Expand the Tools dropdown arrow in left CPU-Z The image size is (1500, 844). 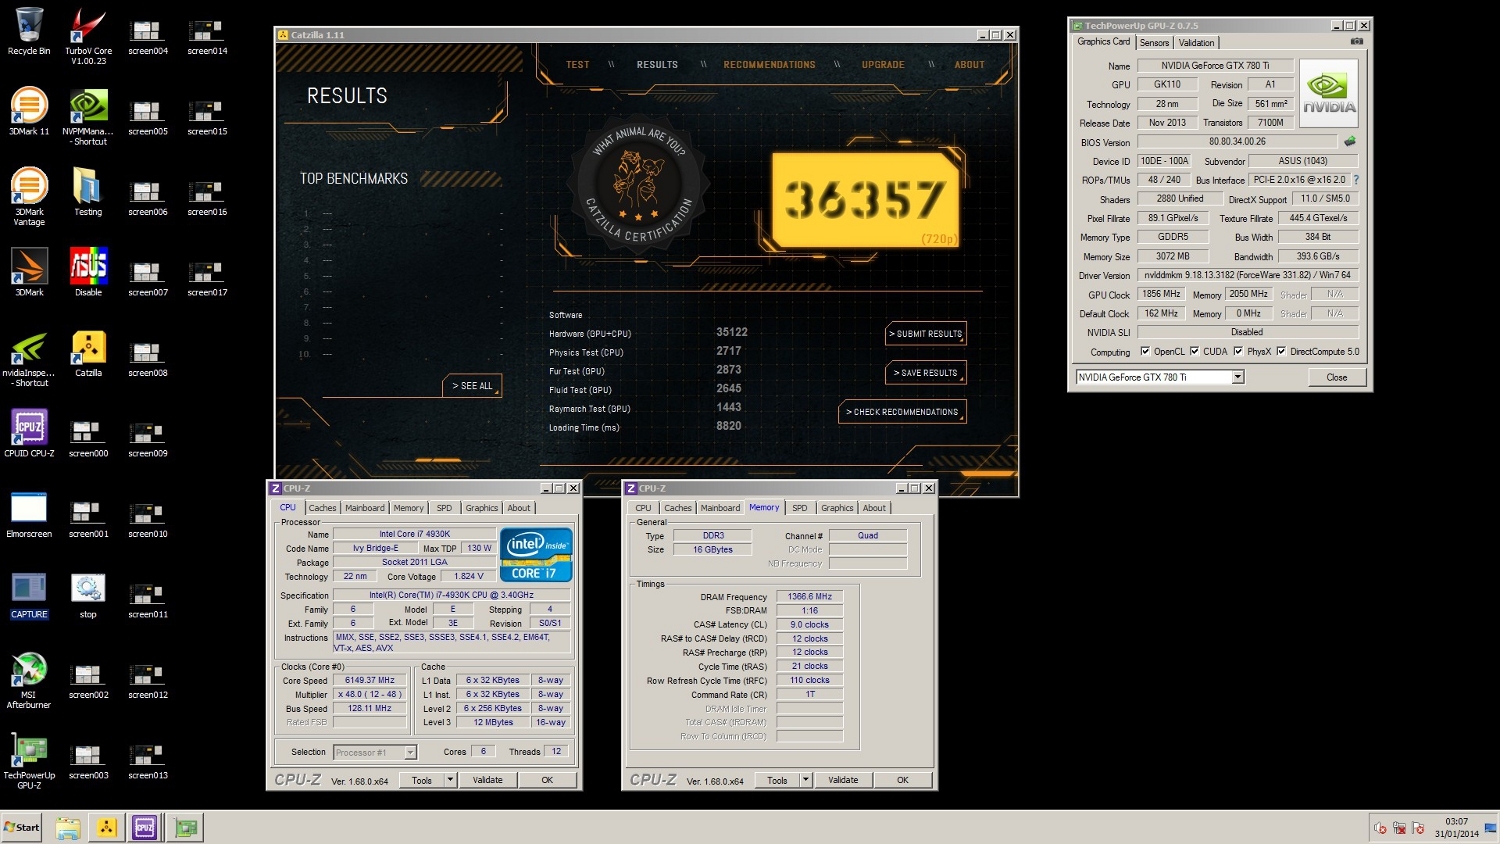pos(450,780)
